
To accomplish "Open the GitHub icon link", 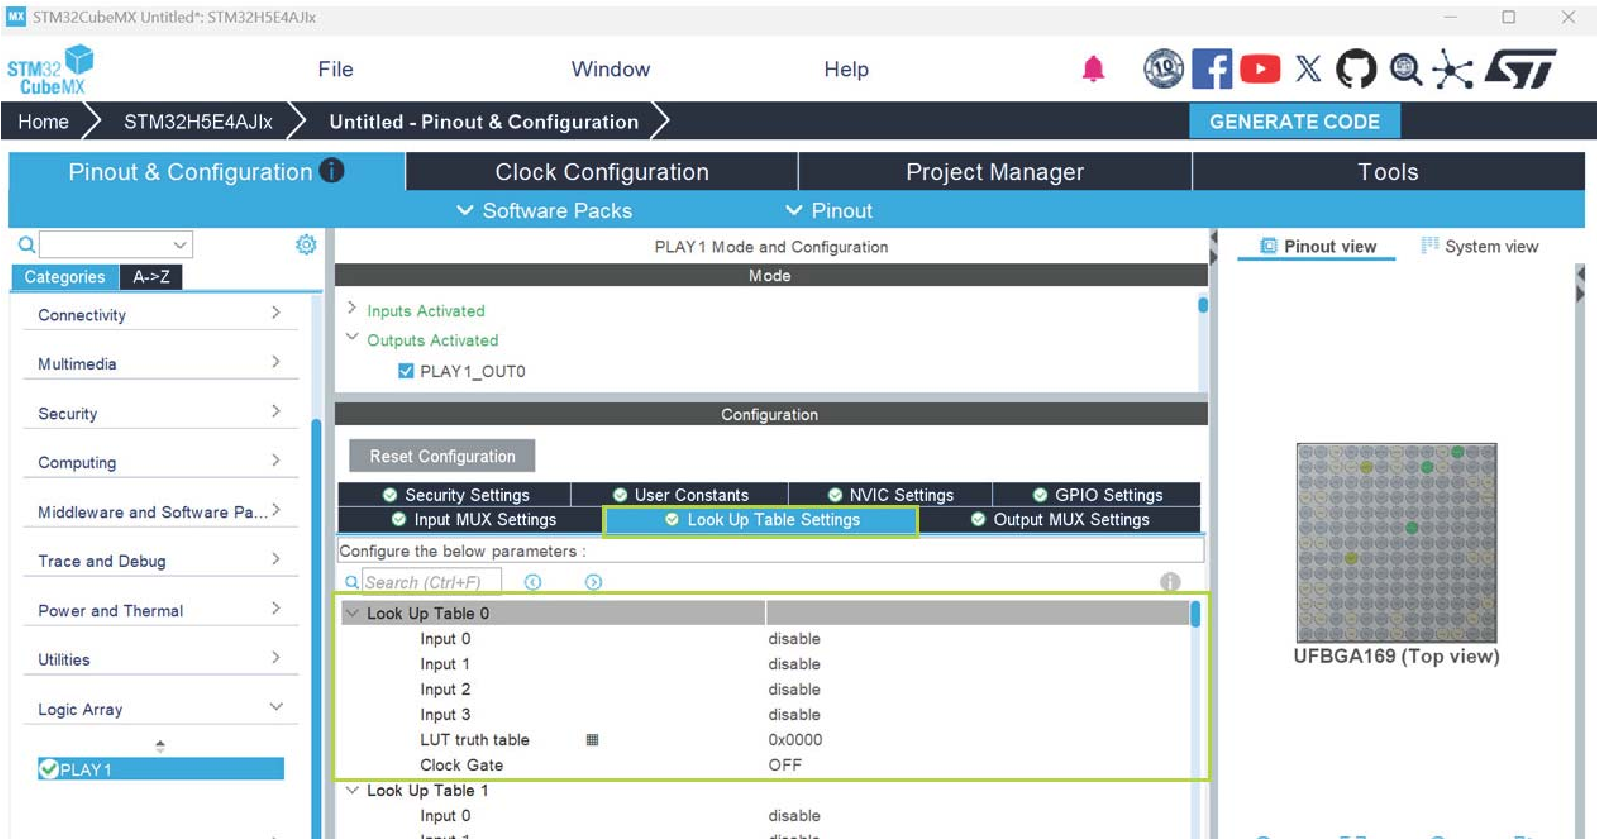I will pyautogui.click(x=1356, y=69).
